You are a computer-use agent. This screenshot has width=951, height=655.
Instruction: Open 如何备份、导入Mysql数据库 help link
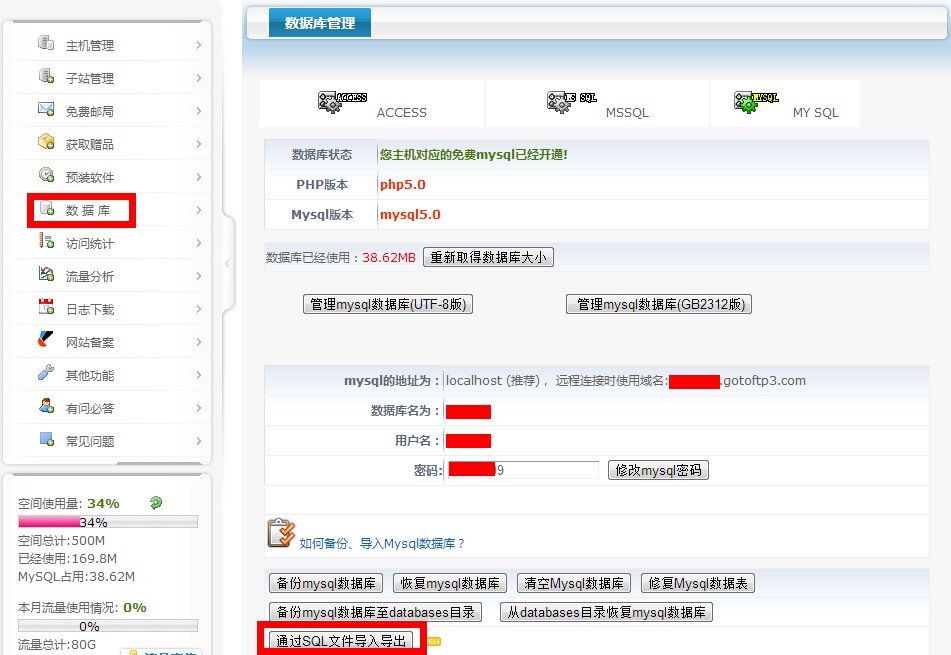point(383,544)
